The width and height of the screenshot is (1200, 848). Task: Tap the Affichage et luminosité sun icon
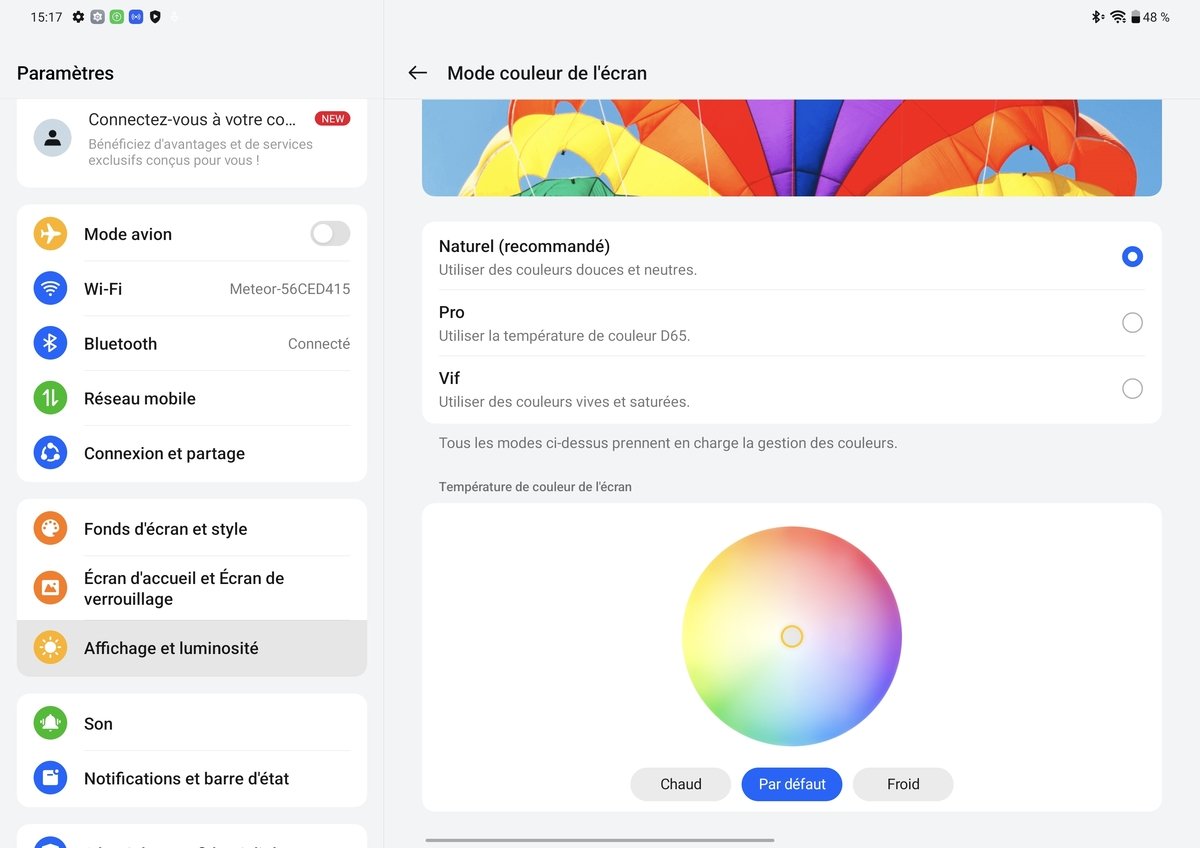tap(50, 648)
